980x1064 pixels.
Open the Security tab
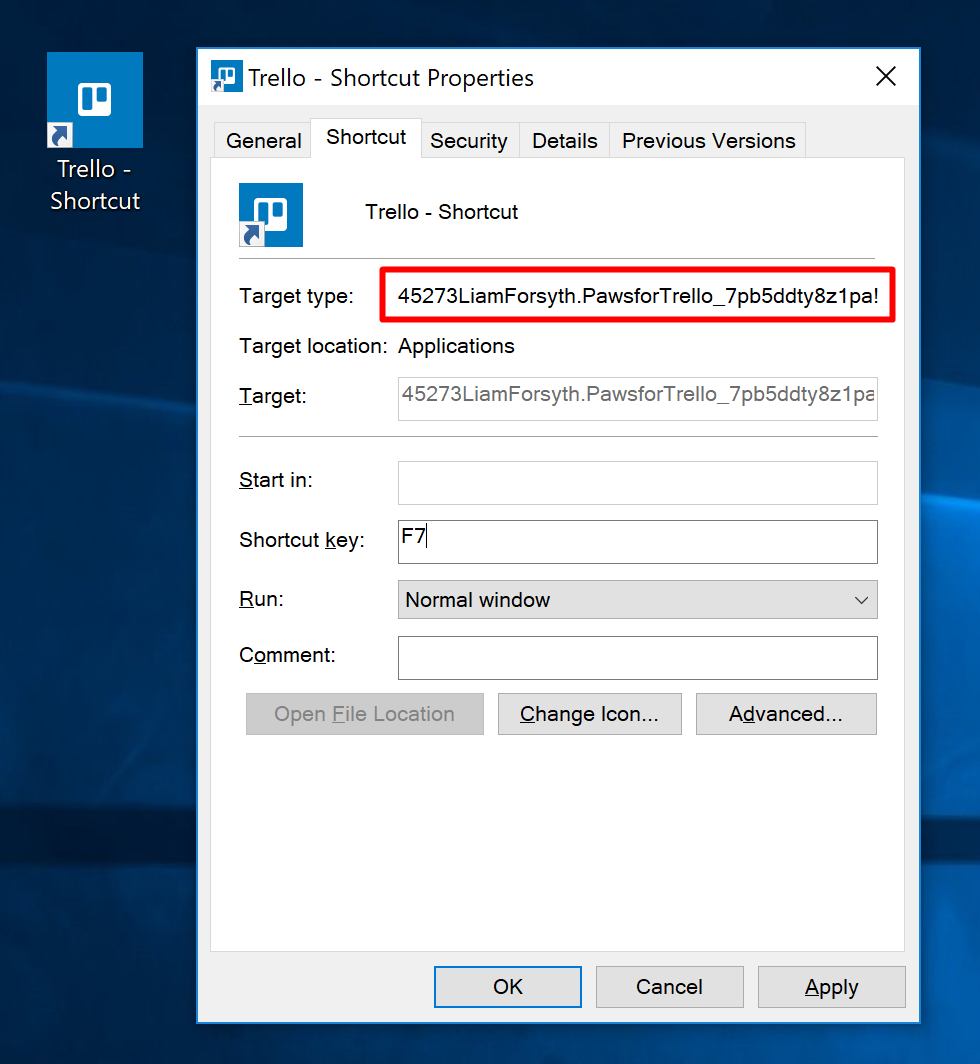469,140
